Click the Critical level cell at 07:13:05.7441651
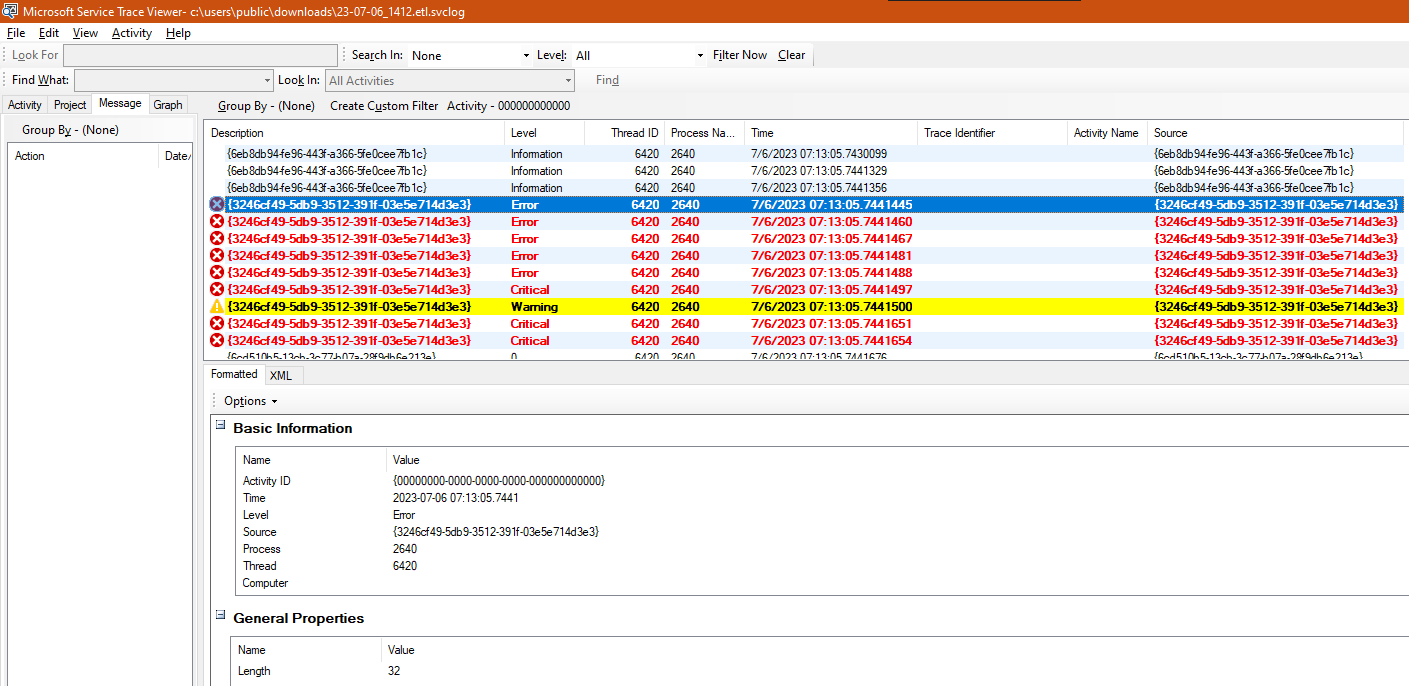 (530, 324)
